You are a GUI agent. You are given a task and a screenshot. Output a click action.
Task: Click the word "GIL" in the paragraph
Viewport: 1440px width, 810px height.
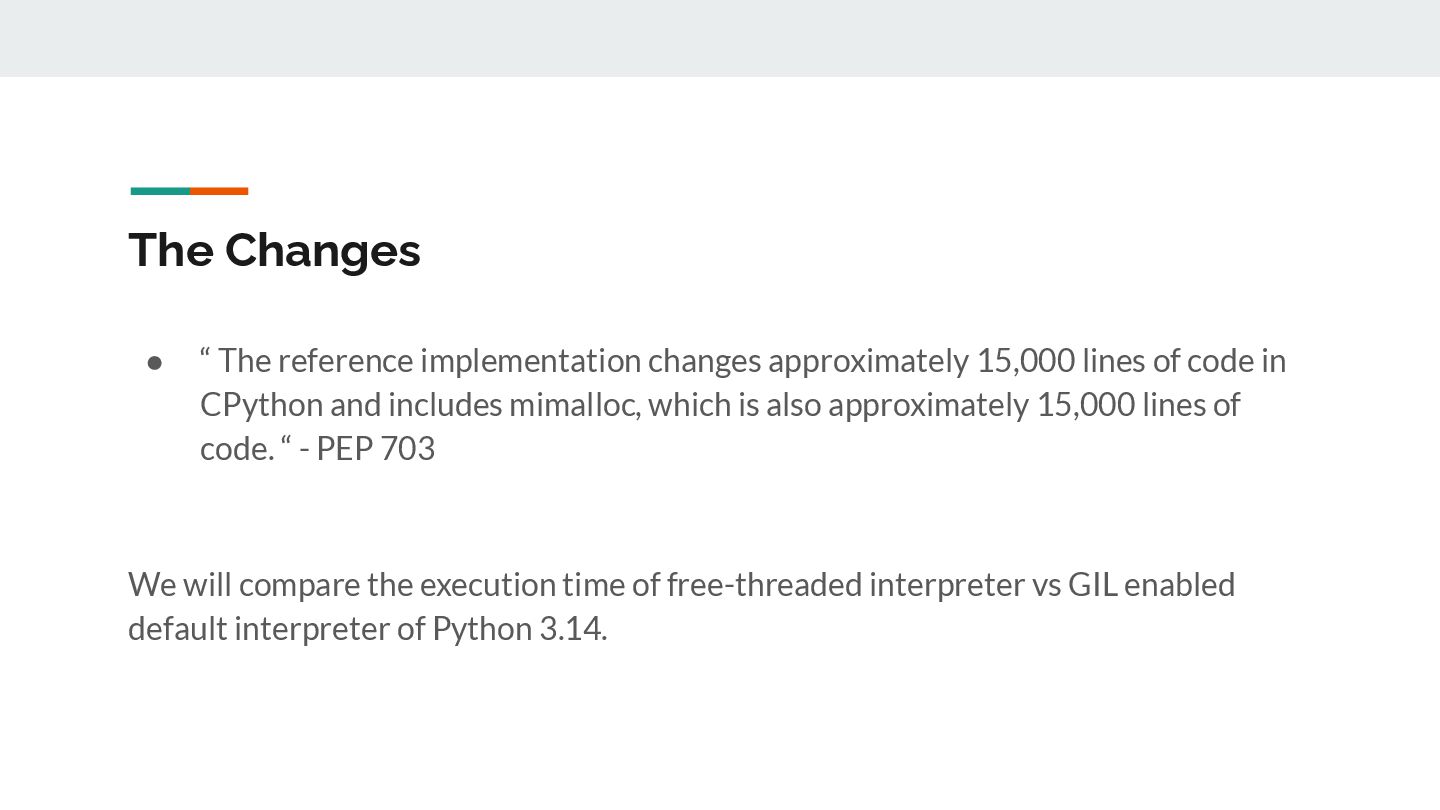pyautogui.click(x=1092, y=583)
